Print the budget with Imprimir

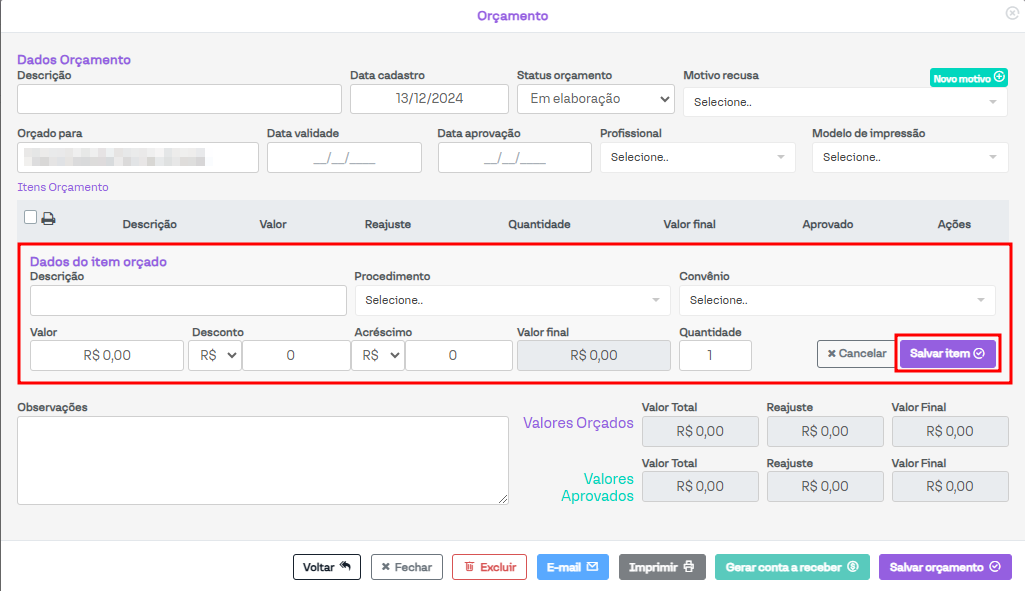[x=662, y=567]
